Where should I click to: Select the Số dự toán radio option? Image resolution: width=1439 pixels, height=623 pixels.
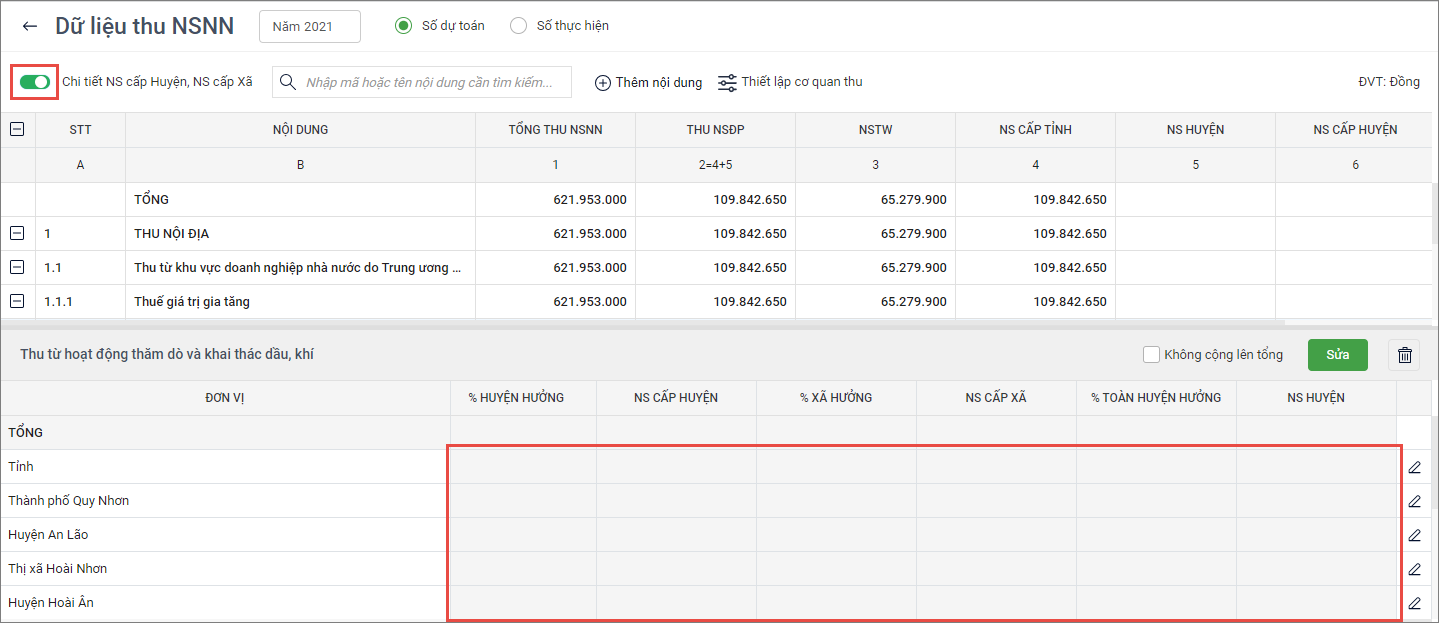point(404,26)
